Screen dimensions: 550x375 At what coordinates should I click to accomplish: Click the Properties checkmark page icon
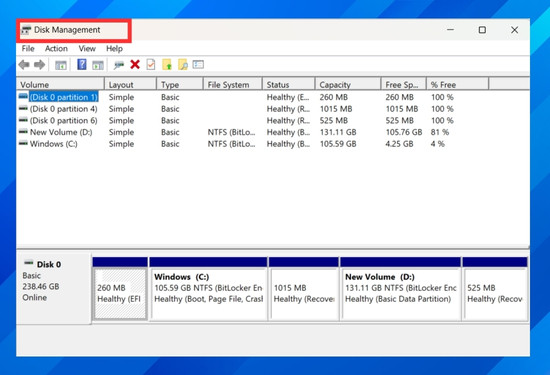(x=151, y=65)
